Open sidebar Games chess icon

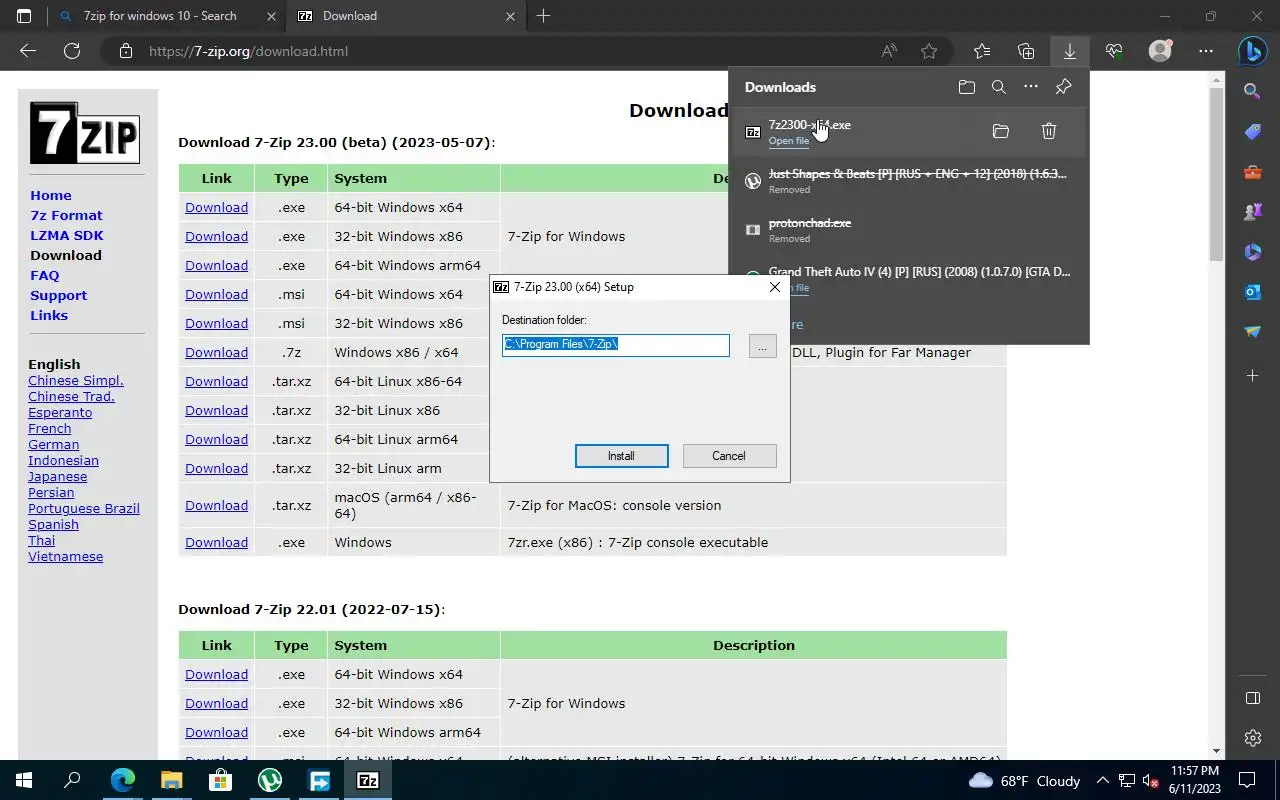(x=1252, y=212)
